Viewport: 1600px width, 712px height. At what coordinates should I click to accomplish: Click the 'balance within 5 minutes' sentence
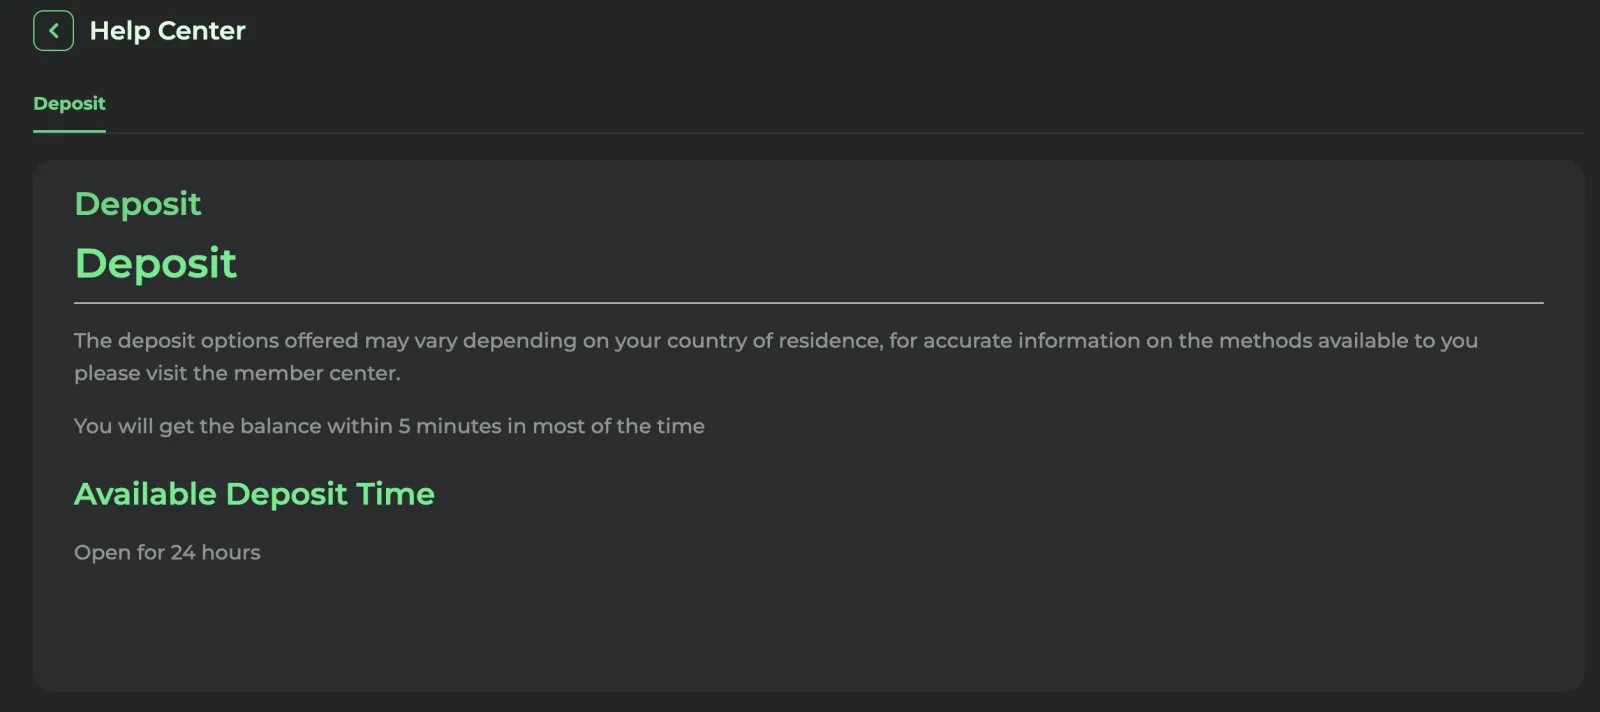point(389,426)
